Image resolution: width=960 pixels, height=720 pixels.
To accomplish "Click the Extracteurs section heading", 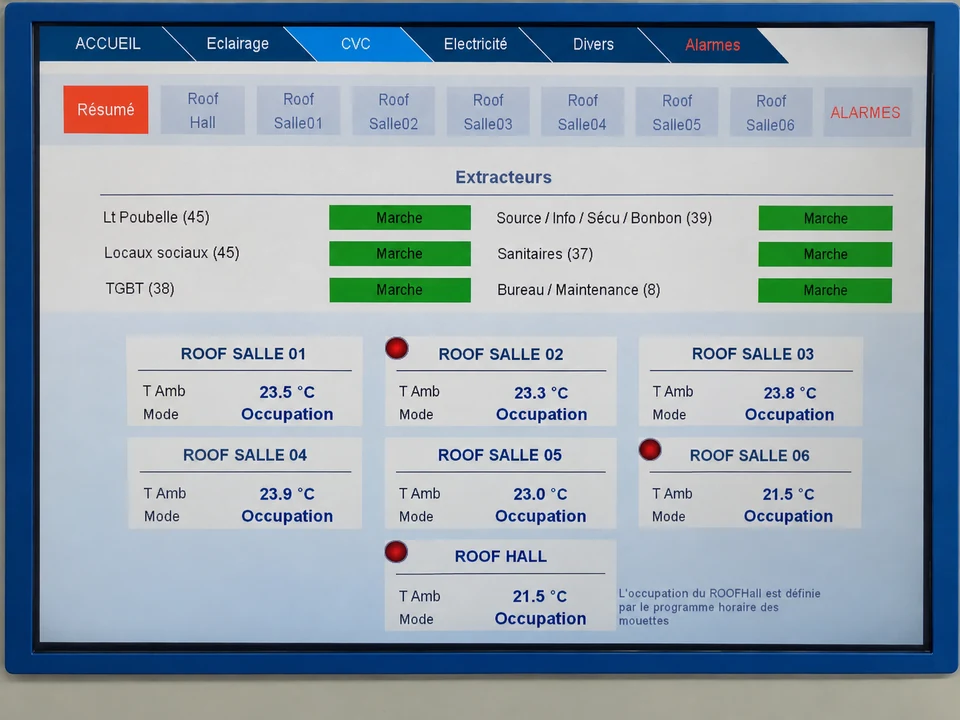I will click(503, 178).
